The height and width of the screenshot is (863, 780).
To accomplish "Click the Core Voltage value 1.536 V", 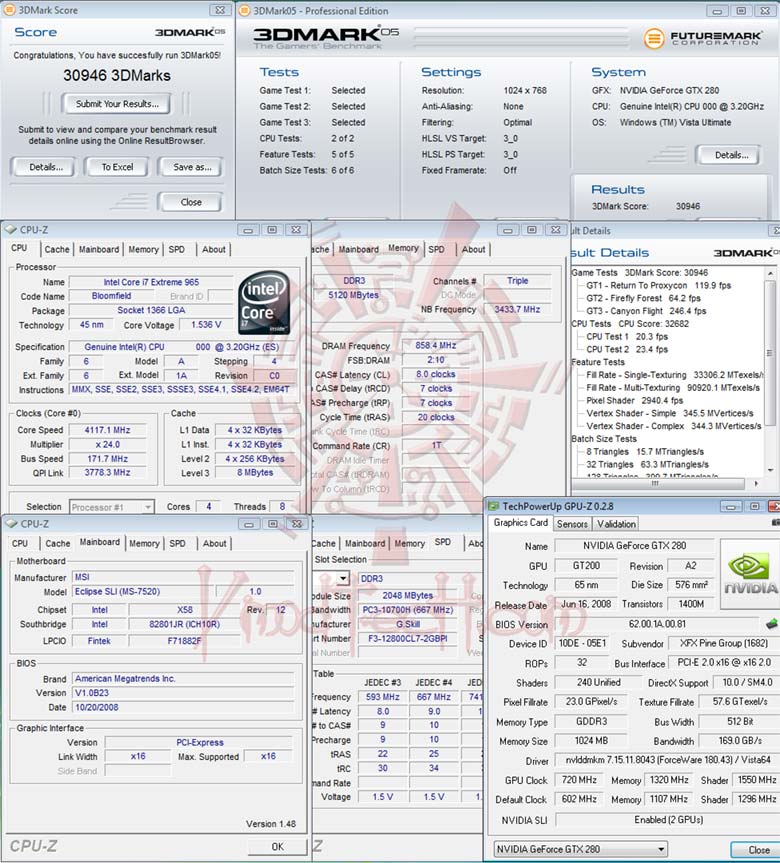I will (x=206, y=325).
